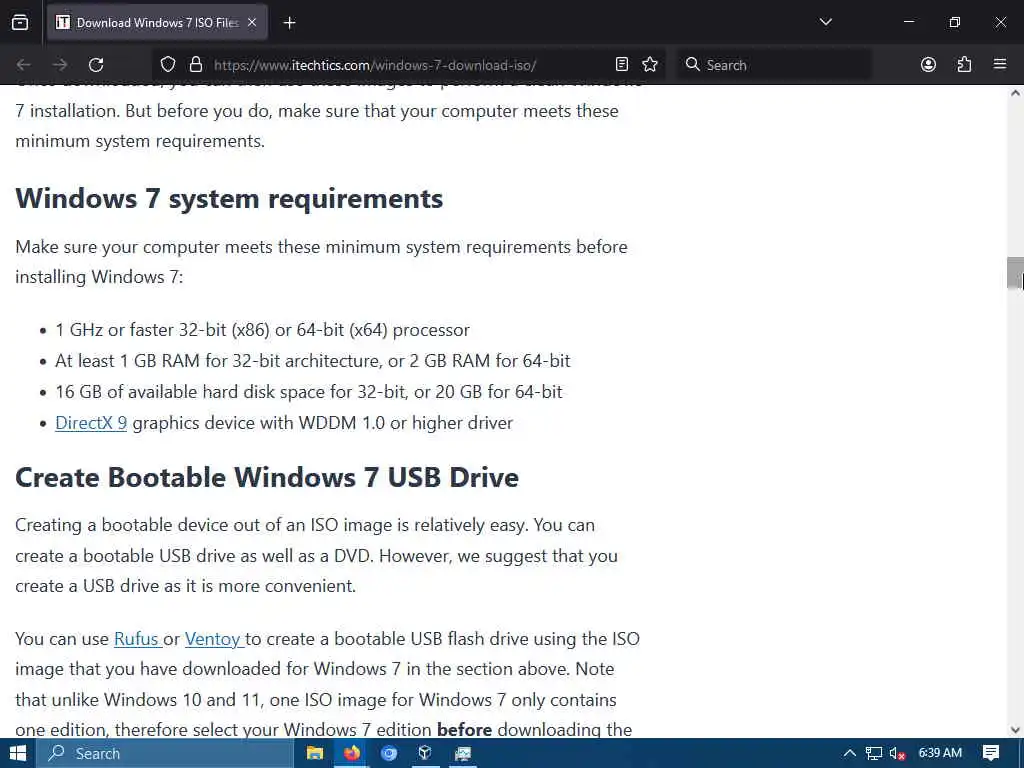Open the 6:39 AM clock
This screenshot has height=768, width=1024.
tap(940, 753)
